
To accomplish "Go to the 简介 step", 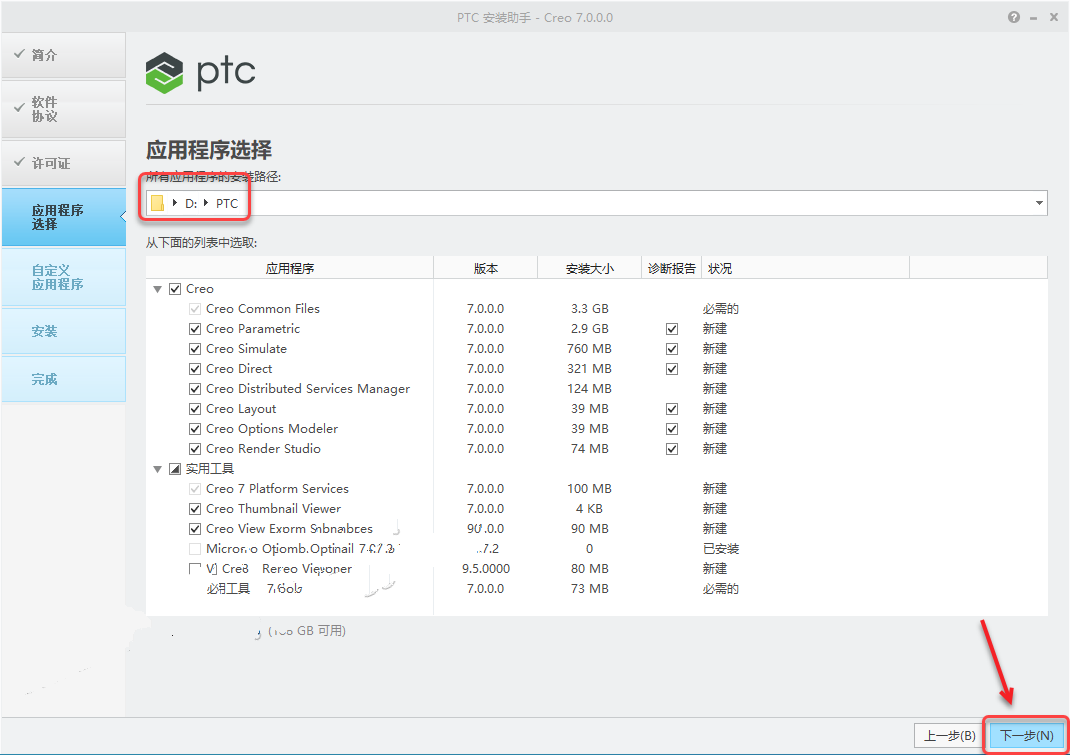I will (63, 55).
